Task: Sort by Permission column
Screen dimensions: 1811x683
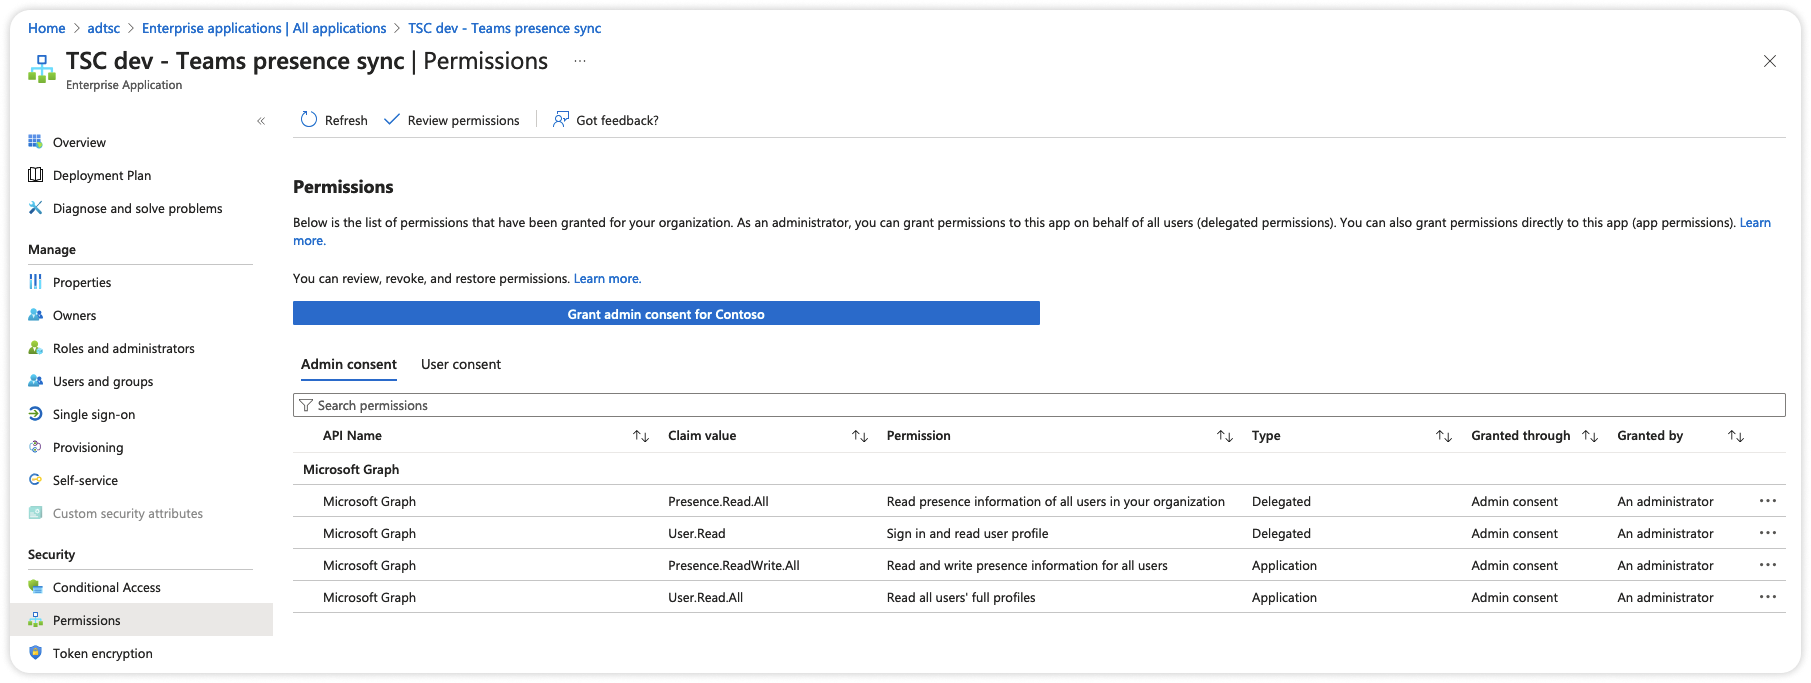Action: tap(1225, 436)
